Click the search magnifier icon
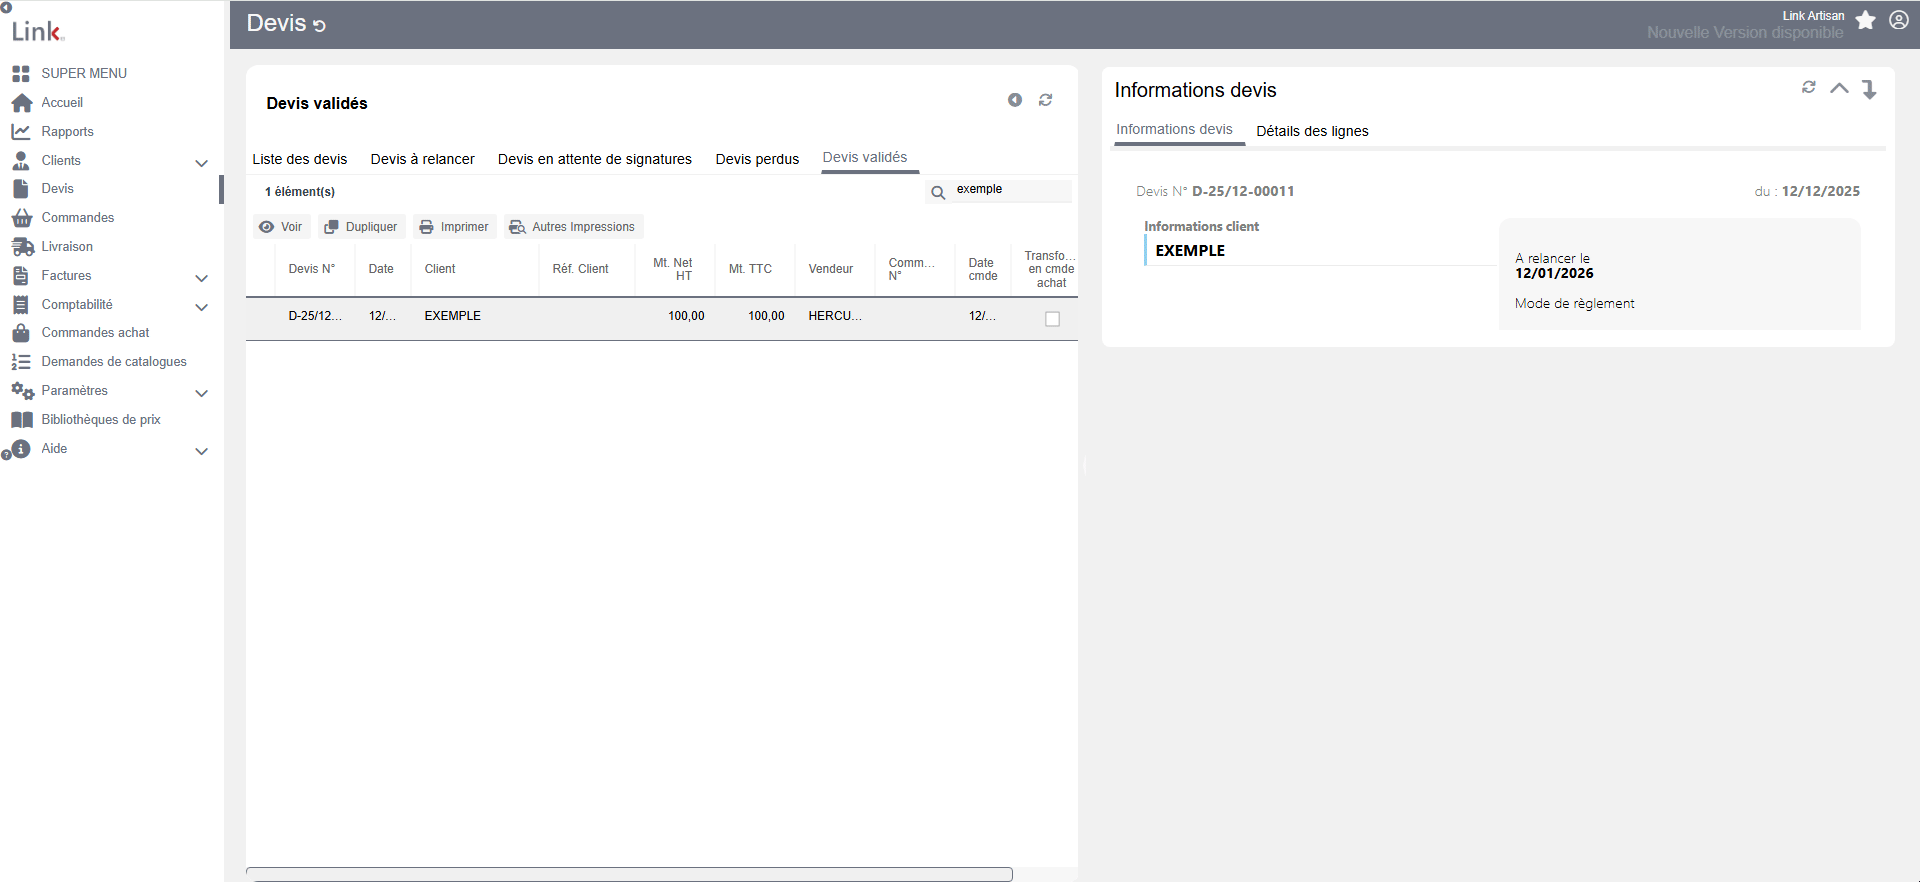This screenshot has width=1920, height=882. (938, 193)
